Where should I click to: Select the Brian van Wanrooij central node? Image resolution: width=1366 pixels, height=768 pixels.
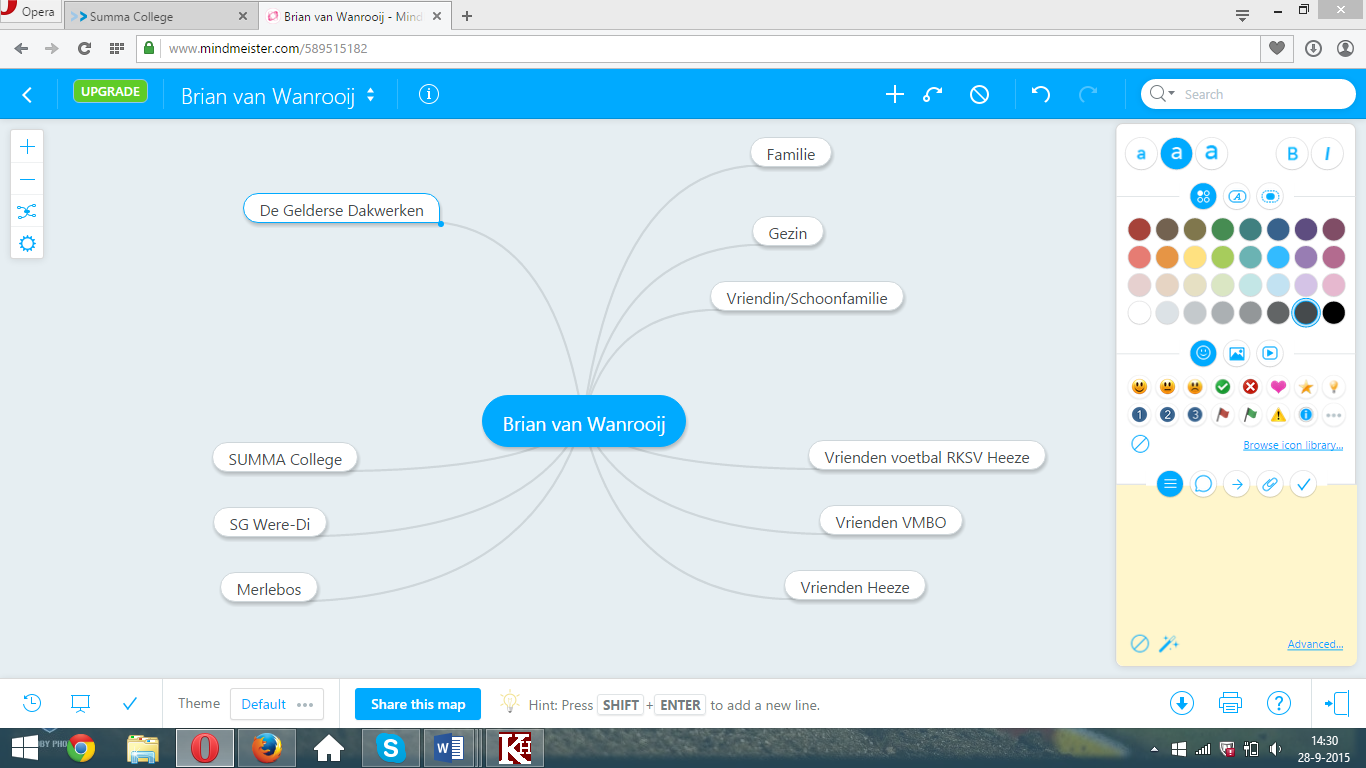(584, 422)
